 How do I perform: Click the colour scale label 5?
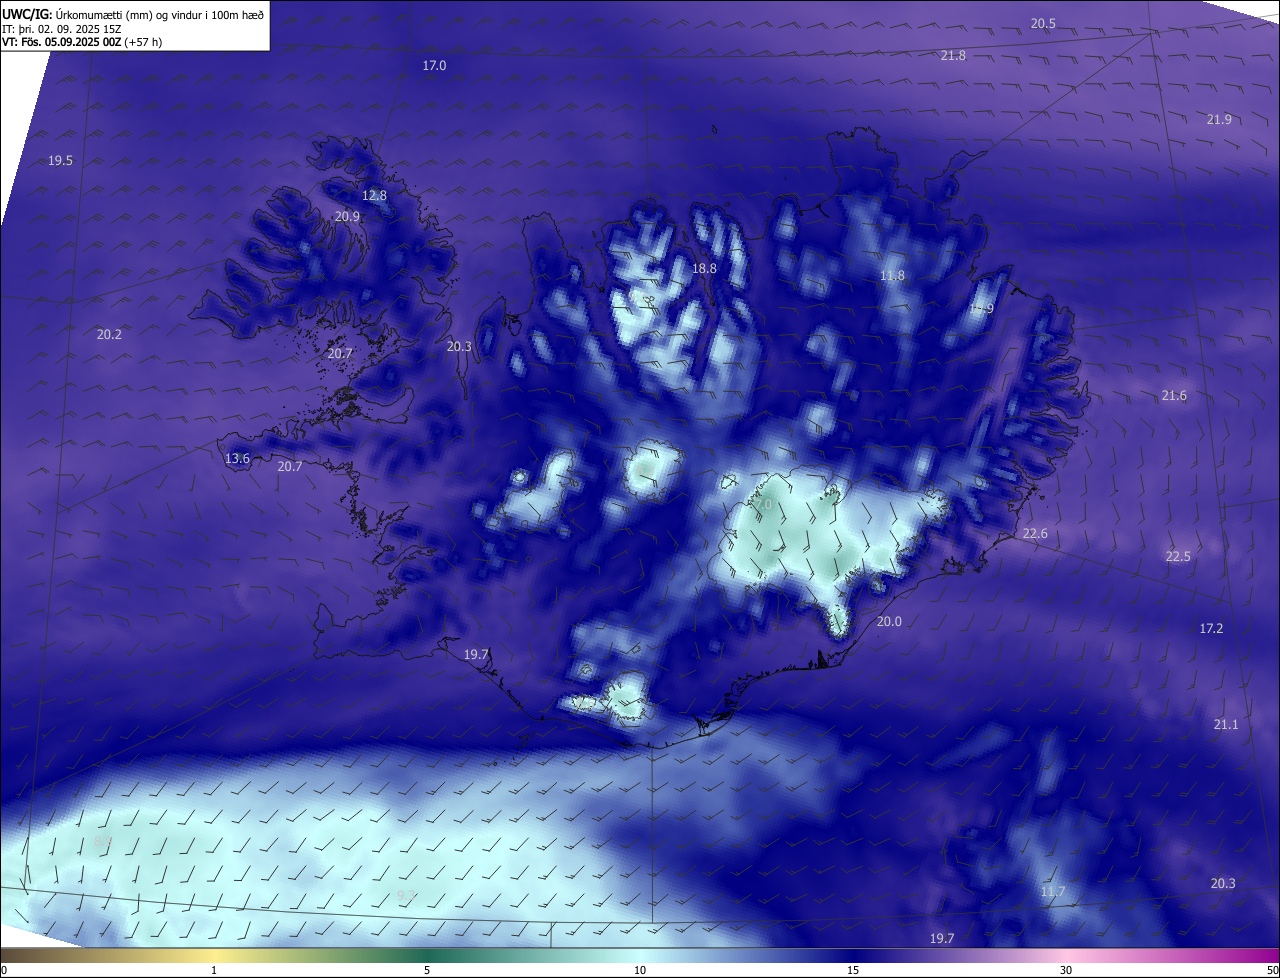pyautogui.click(x=427, y=970)
